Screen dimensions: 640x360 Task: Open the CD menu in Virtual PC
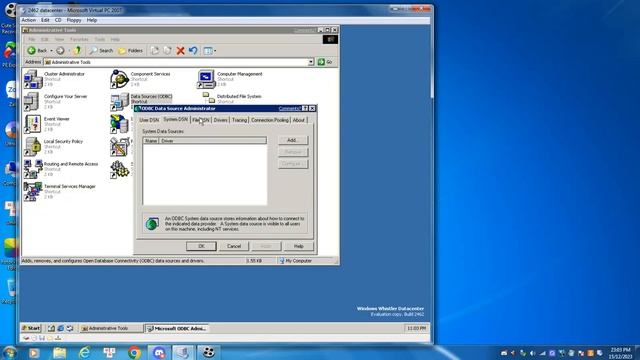click(58, 20)
